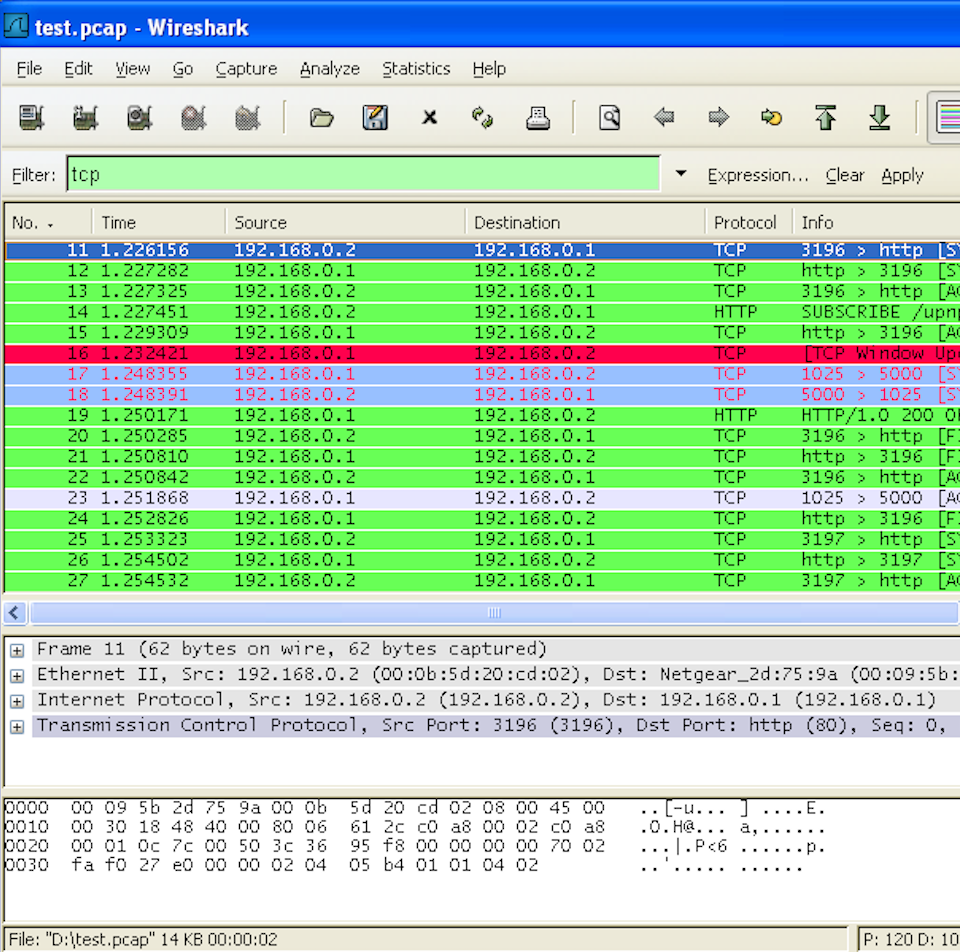Click the Print packets icon
Screen dimensions: 960x952
click(x=538, y=118)
